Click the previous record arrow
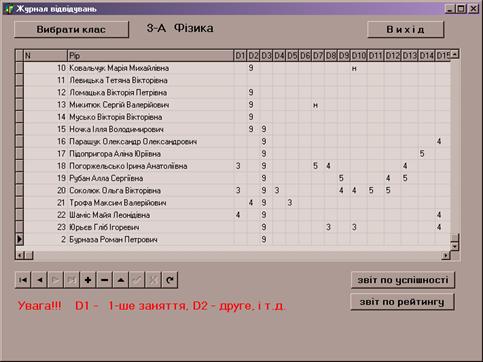The width and height of the screenshot is (483, 362). pyautogui.click(x=39, y=280)
